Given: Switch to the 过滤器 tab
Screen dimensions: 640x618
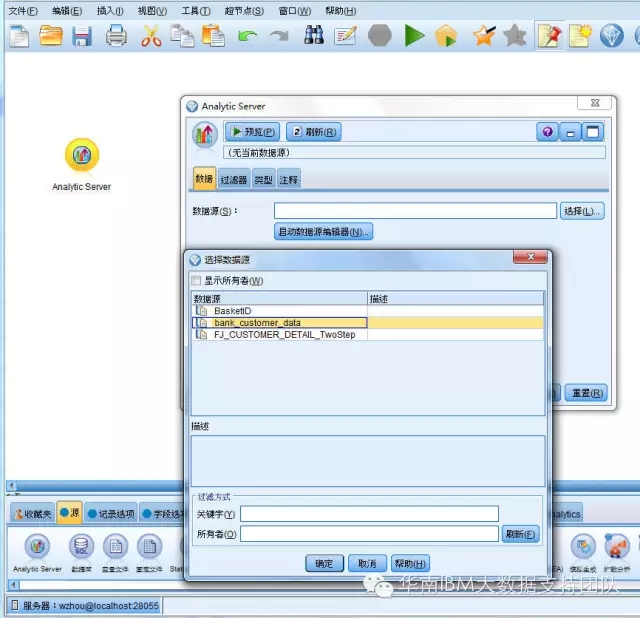Looking at the screenshot, I should point(234,179).
